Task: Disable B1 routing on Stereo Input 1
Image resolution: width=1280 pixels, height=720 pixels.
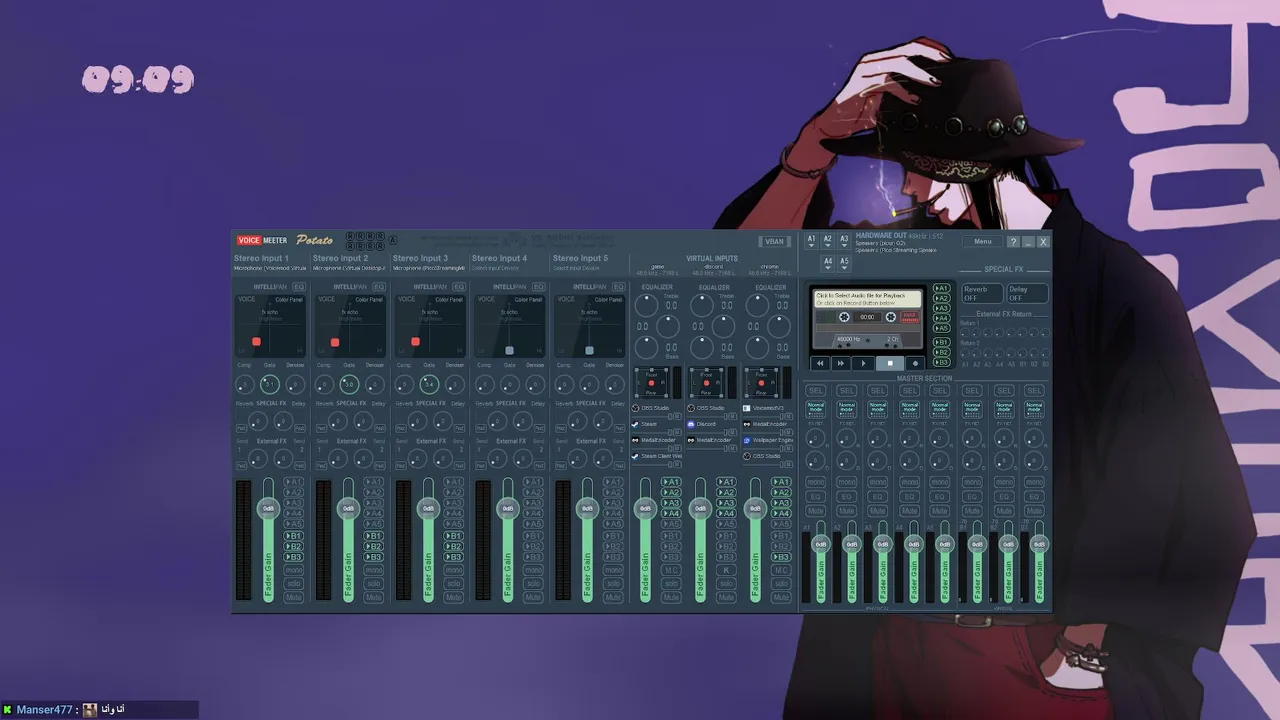Action: (x=293, y=536)
